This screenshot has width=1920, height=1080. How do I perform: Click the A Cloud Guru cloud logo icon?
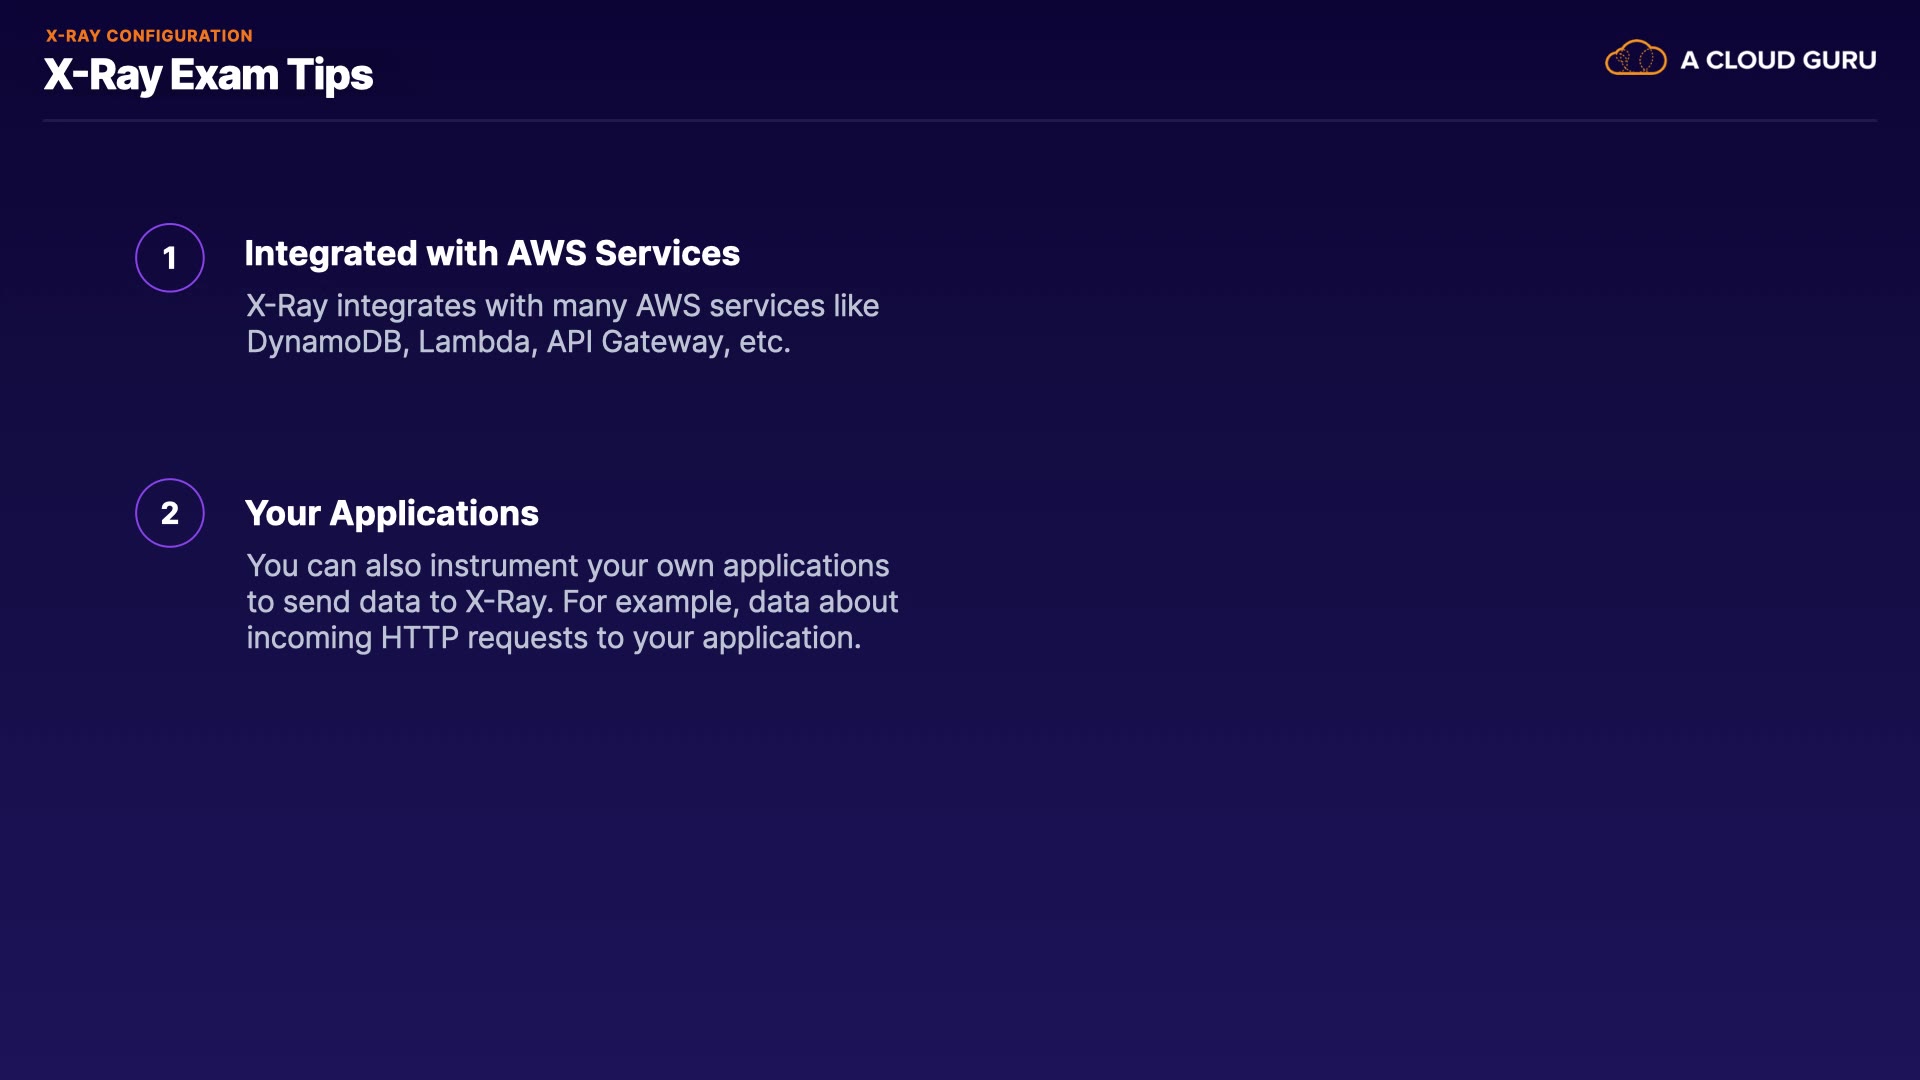click(1635, 59)
